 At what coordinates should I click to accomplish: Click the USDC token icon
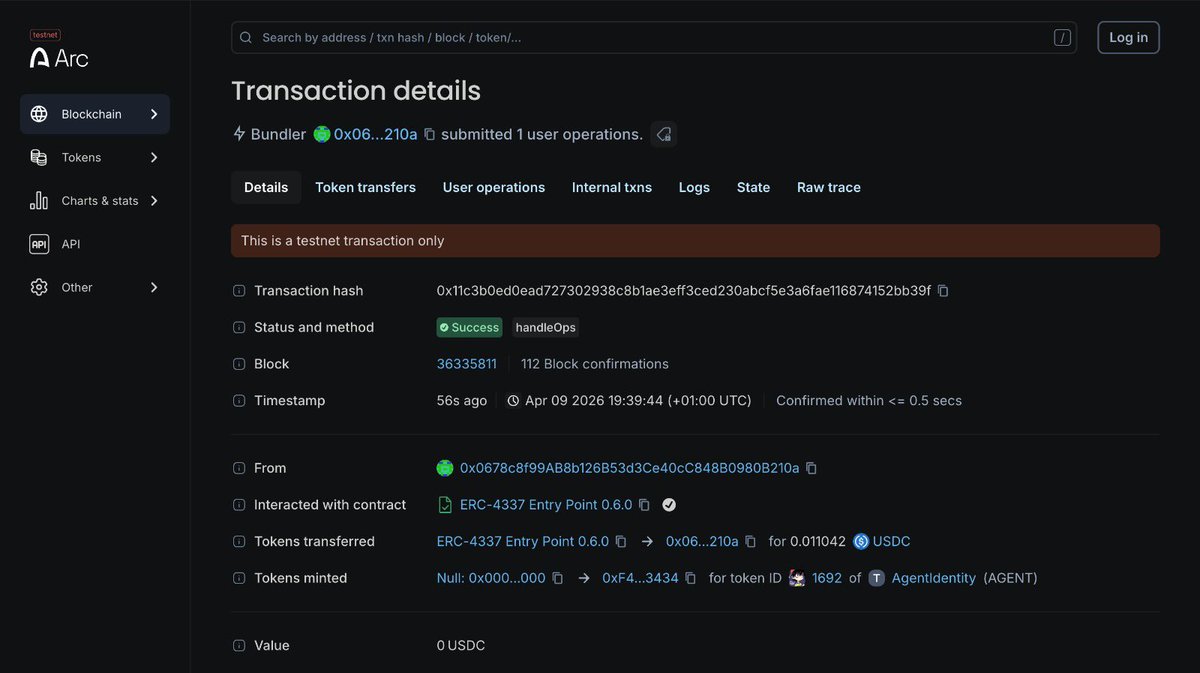(x=861, y=541)
